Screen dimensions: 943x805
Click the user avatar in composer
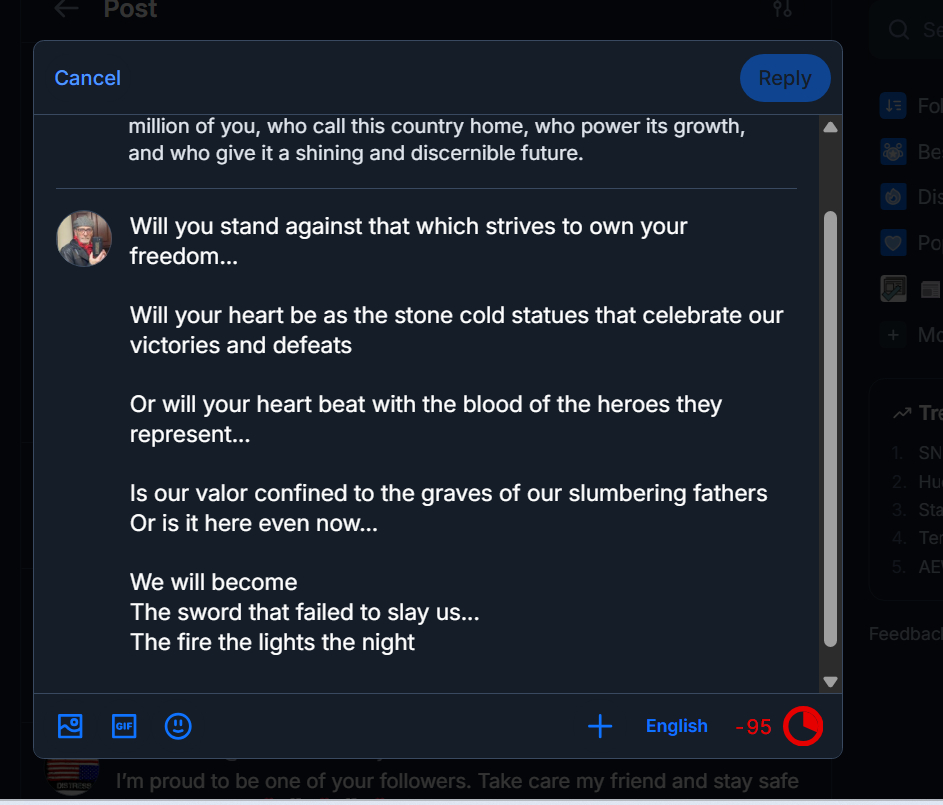pyautogui.click(x=84, y=239)
